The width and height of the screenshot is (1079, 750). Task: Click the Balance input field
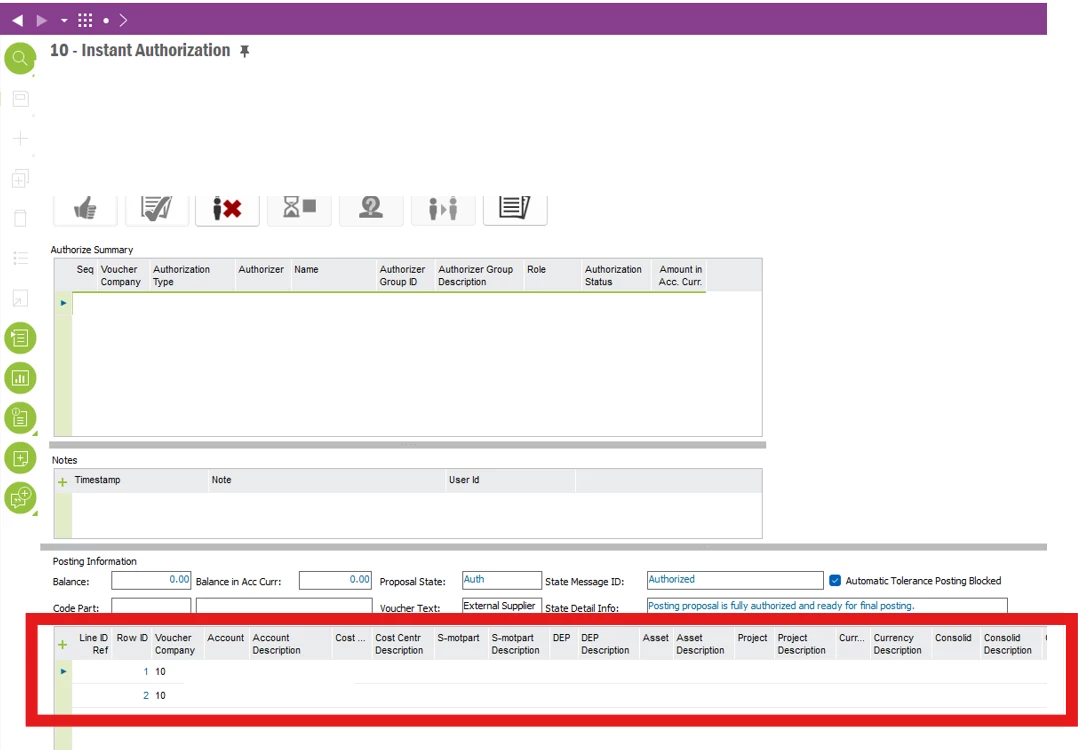[151, 581]
